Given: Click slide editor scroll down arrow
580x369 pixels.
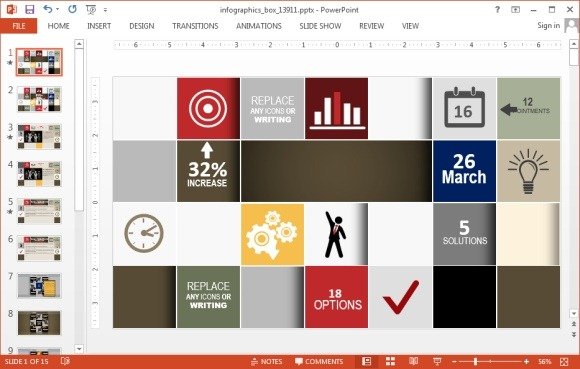Looking at the screenshot, I should coord(574,314).
